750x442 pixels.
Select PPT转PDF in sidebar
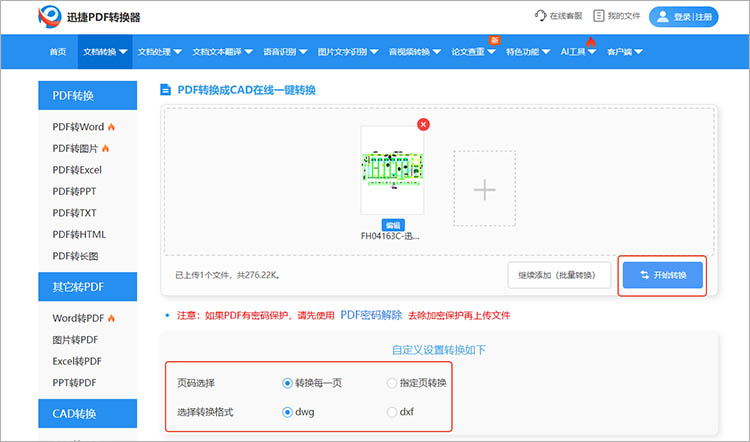click(74, 383)
